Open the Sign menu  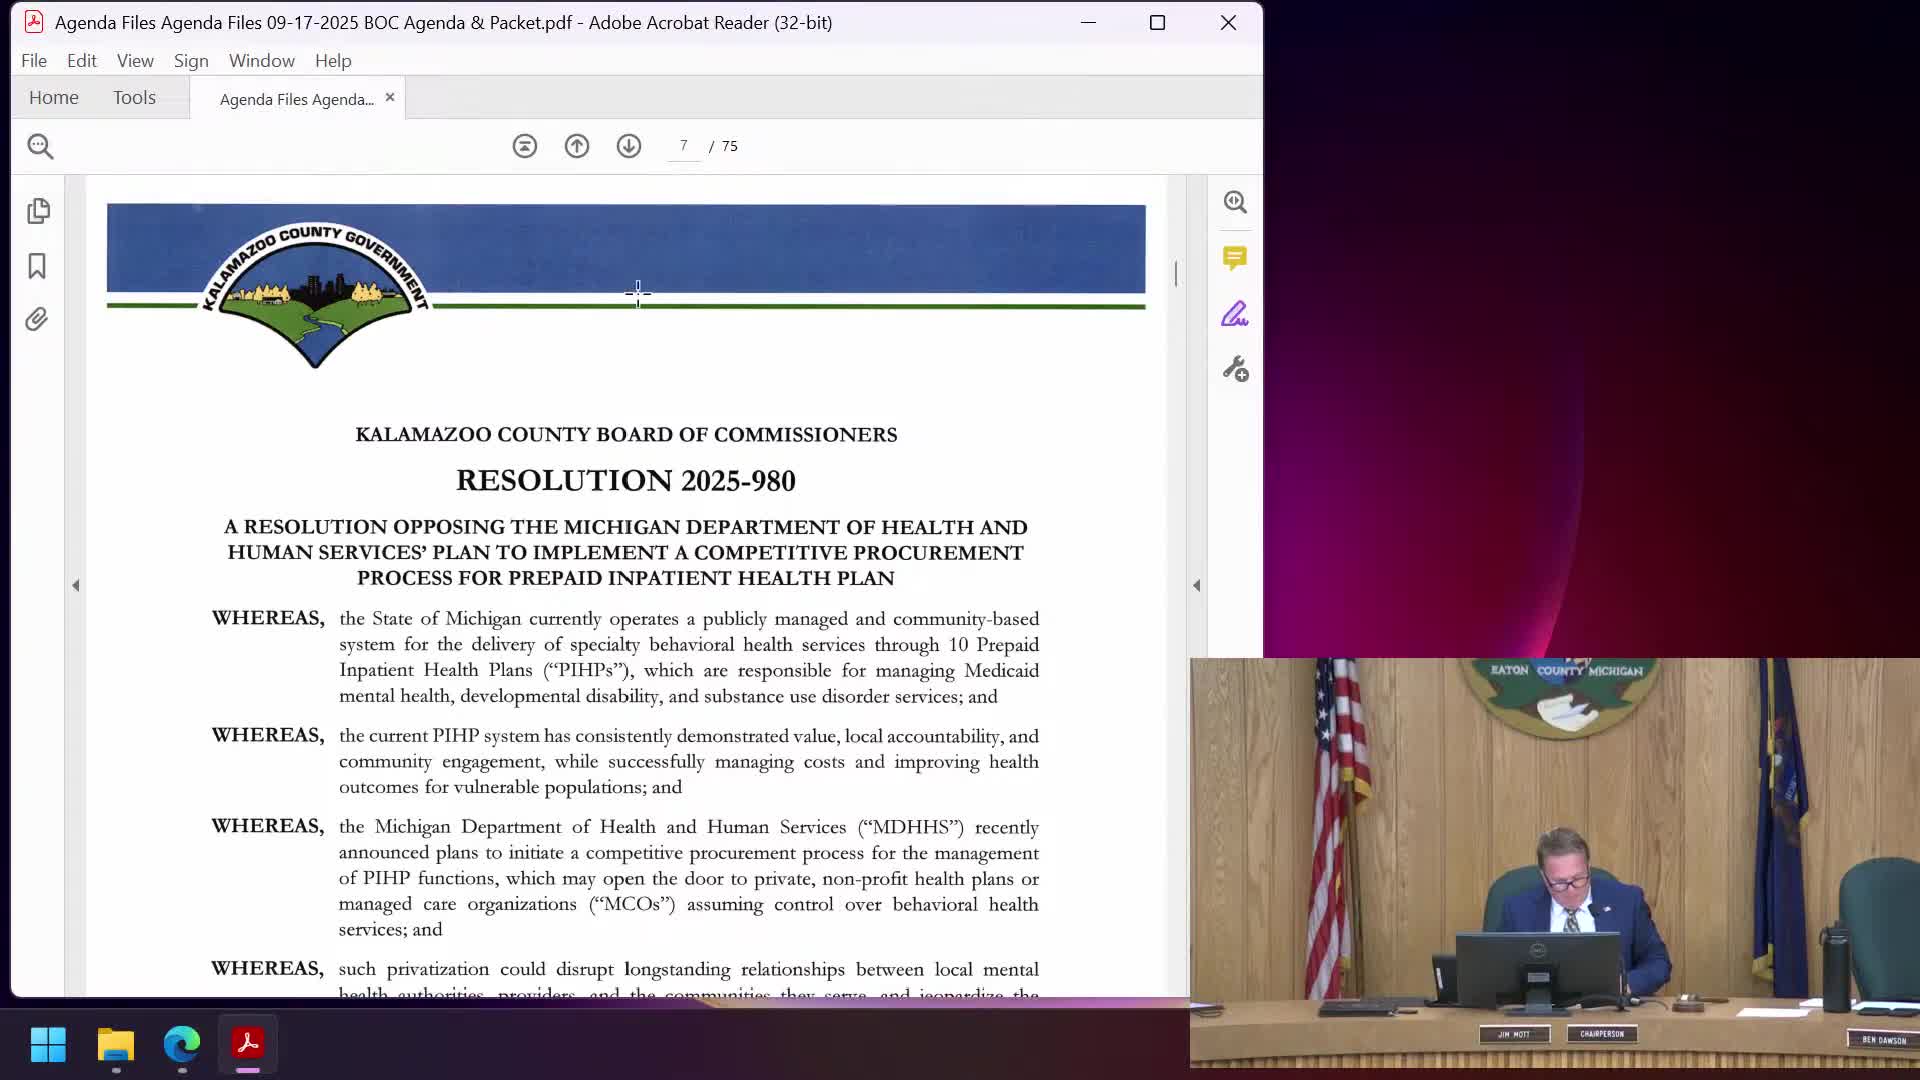pyautogui.click(x=191, y=61)
